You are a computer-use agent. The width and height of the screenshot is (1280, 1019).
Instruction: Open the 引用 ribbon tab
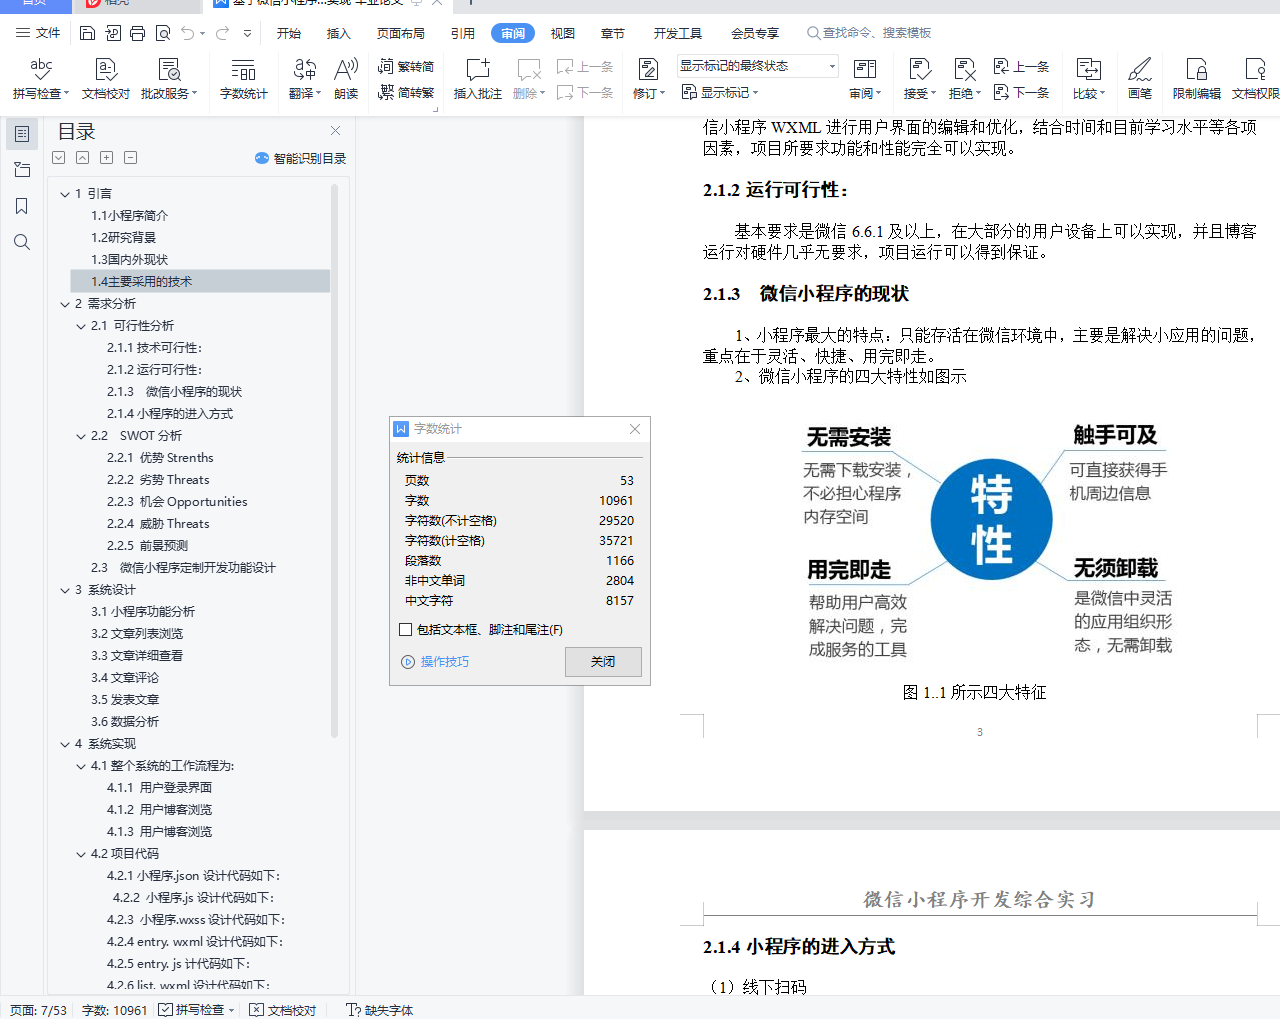pyautogui.click(x=462, y=33)
